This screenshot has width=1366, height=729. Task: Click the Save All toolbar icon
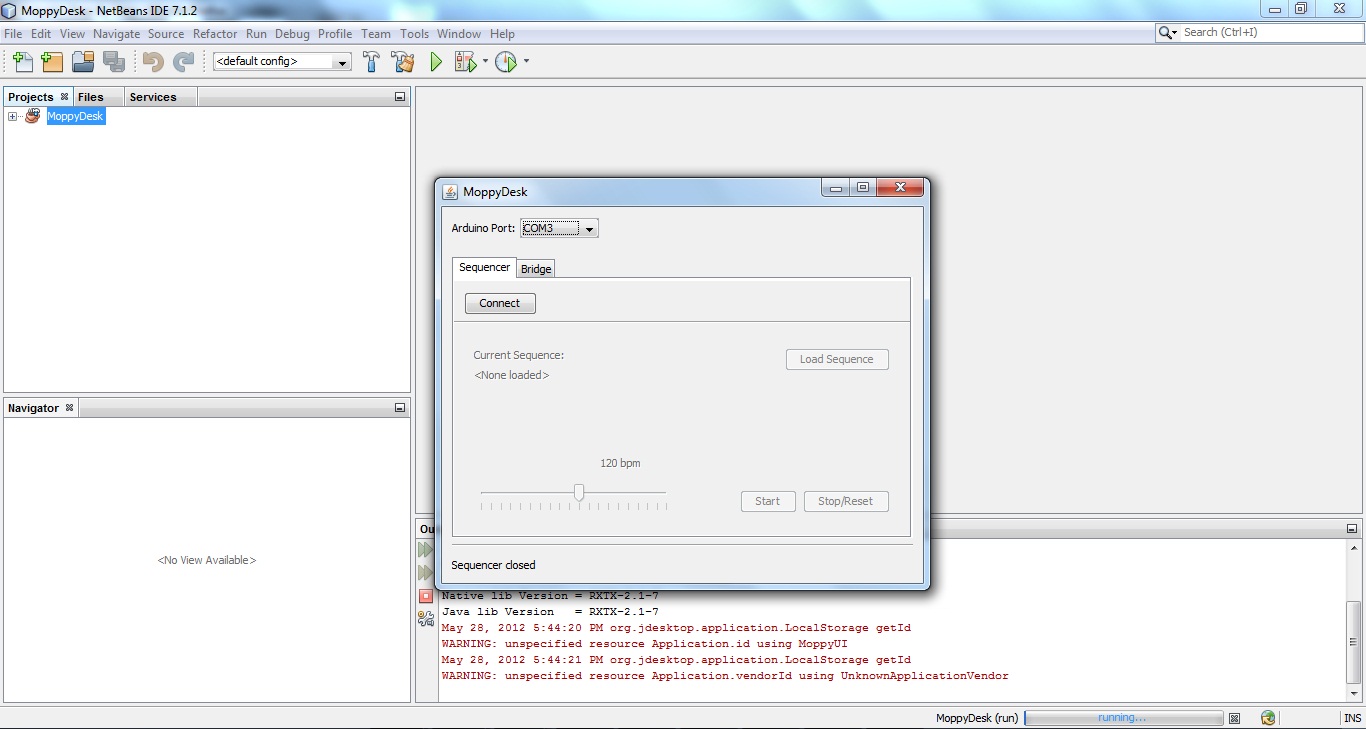point(114,62)
